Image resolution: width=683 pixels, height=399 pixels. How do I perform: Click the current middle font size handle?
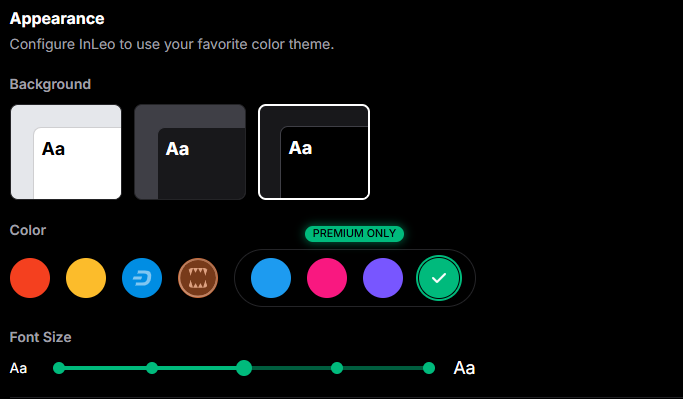click(244, 368)
